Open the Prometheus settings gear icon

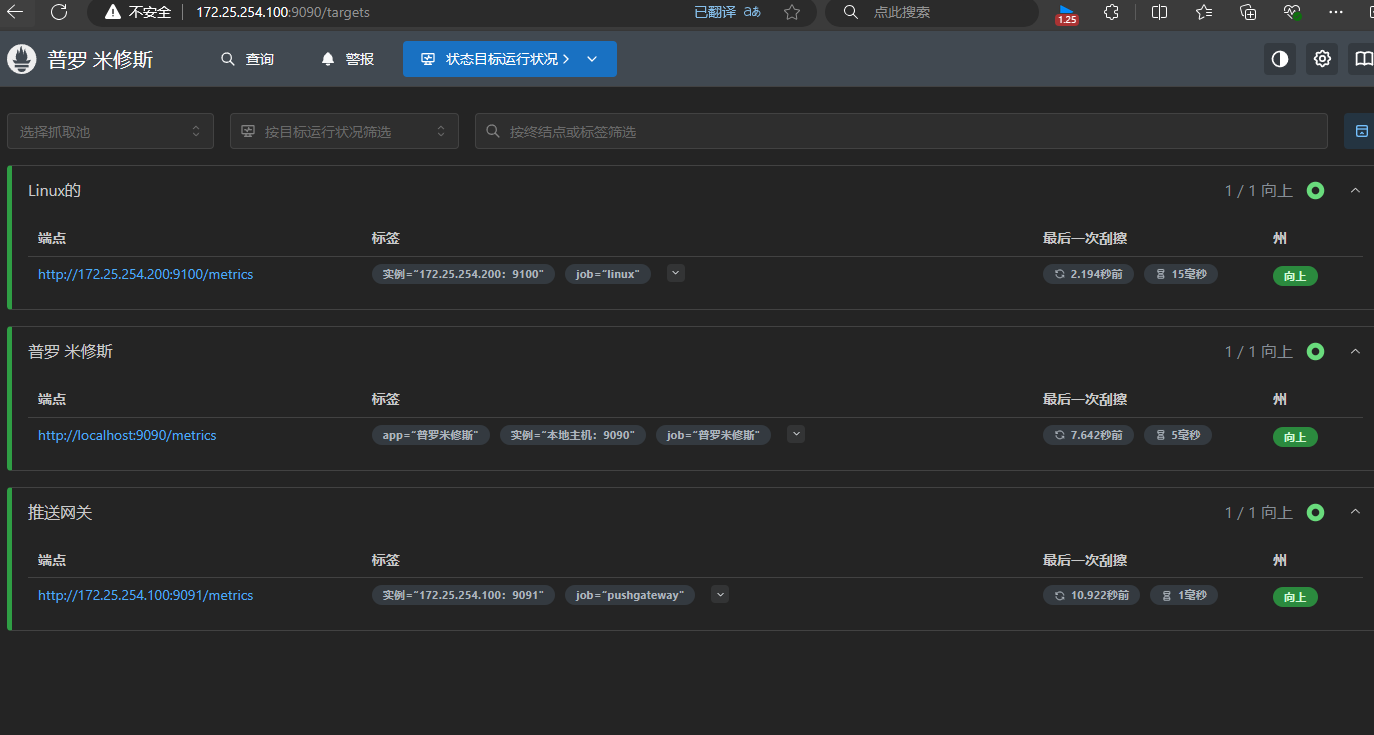(x=1322, y=59)
